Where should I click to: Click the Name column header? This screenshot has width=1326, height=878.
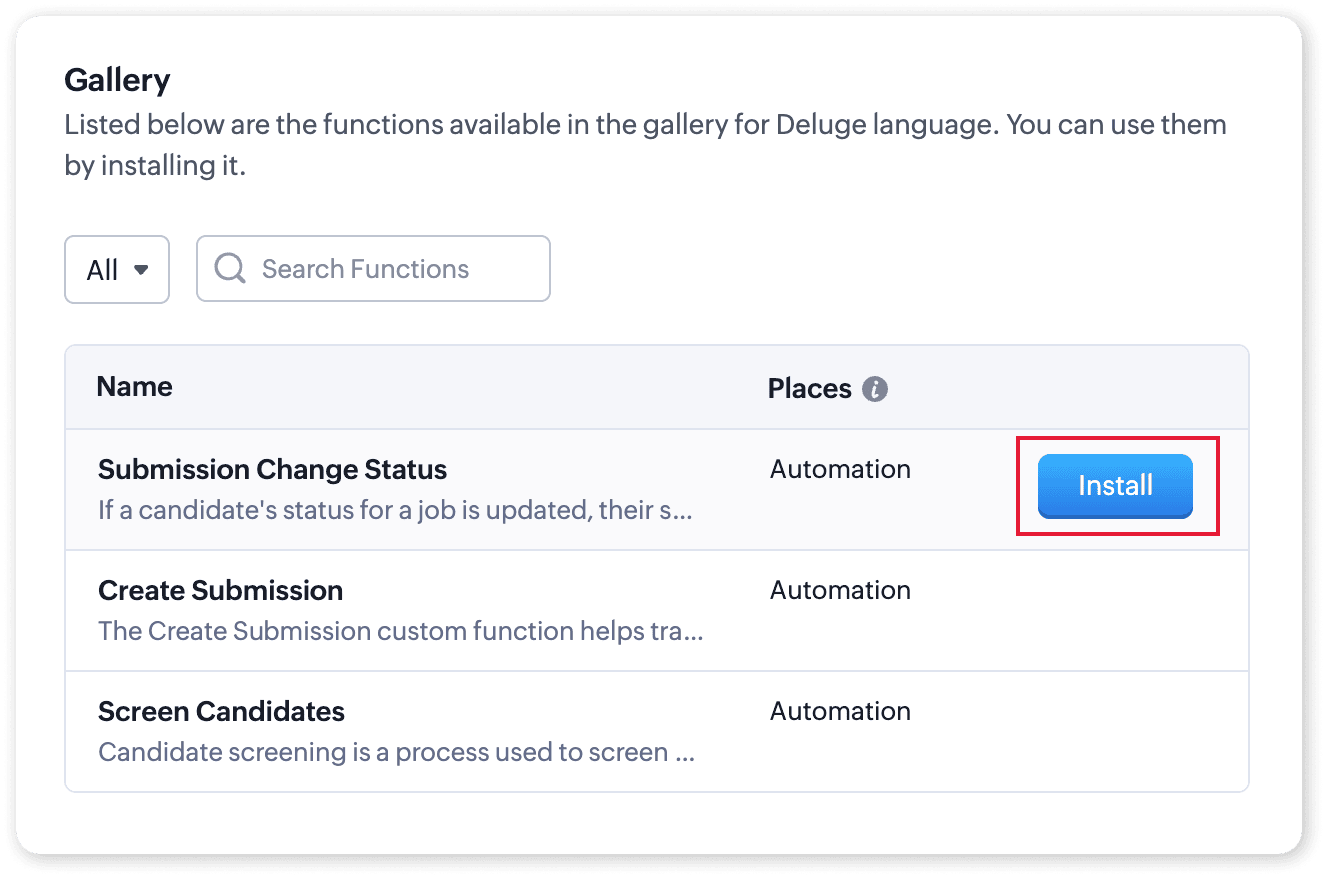135,387
